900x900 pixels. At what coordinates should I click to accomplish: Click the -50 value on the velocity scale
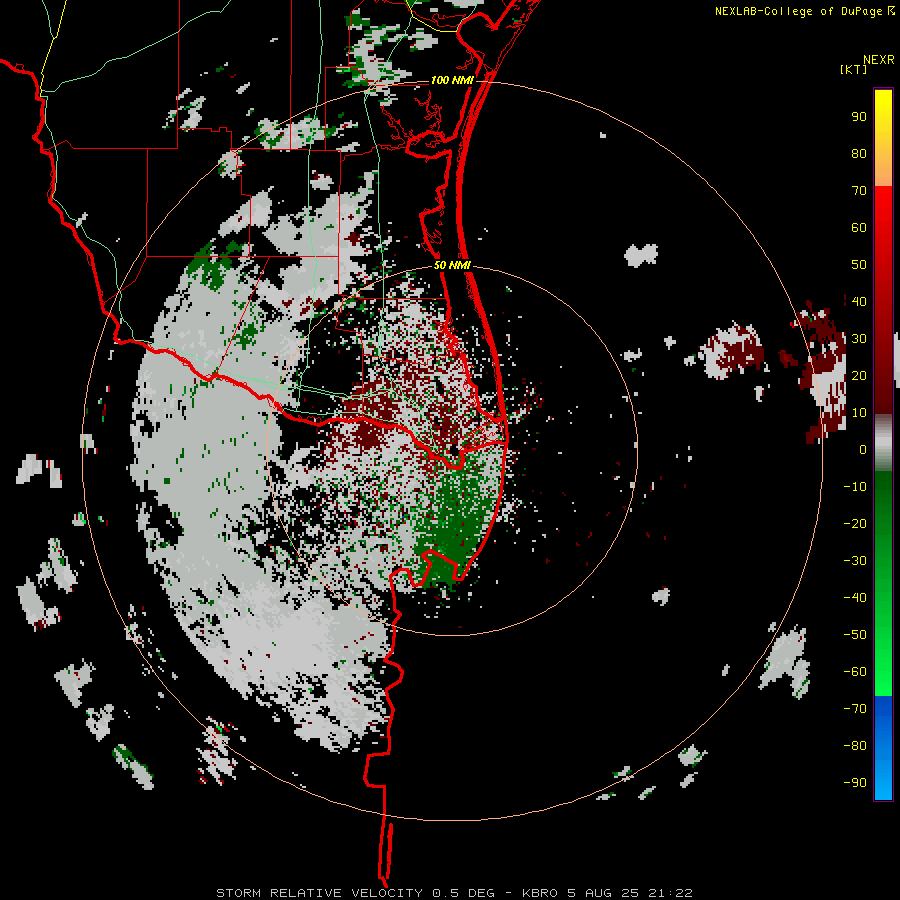(x=855, y=635)
